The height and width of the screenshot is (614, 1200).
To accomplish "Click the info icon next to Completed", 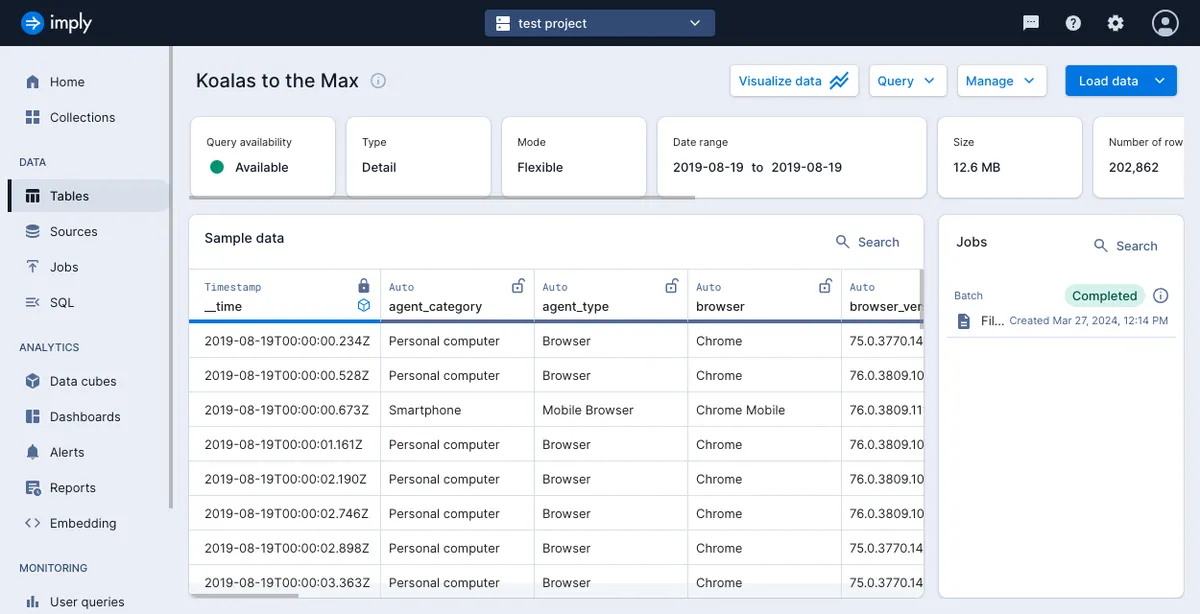I will tap(1161, 296).
